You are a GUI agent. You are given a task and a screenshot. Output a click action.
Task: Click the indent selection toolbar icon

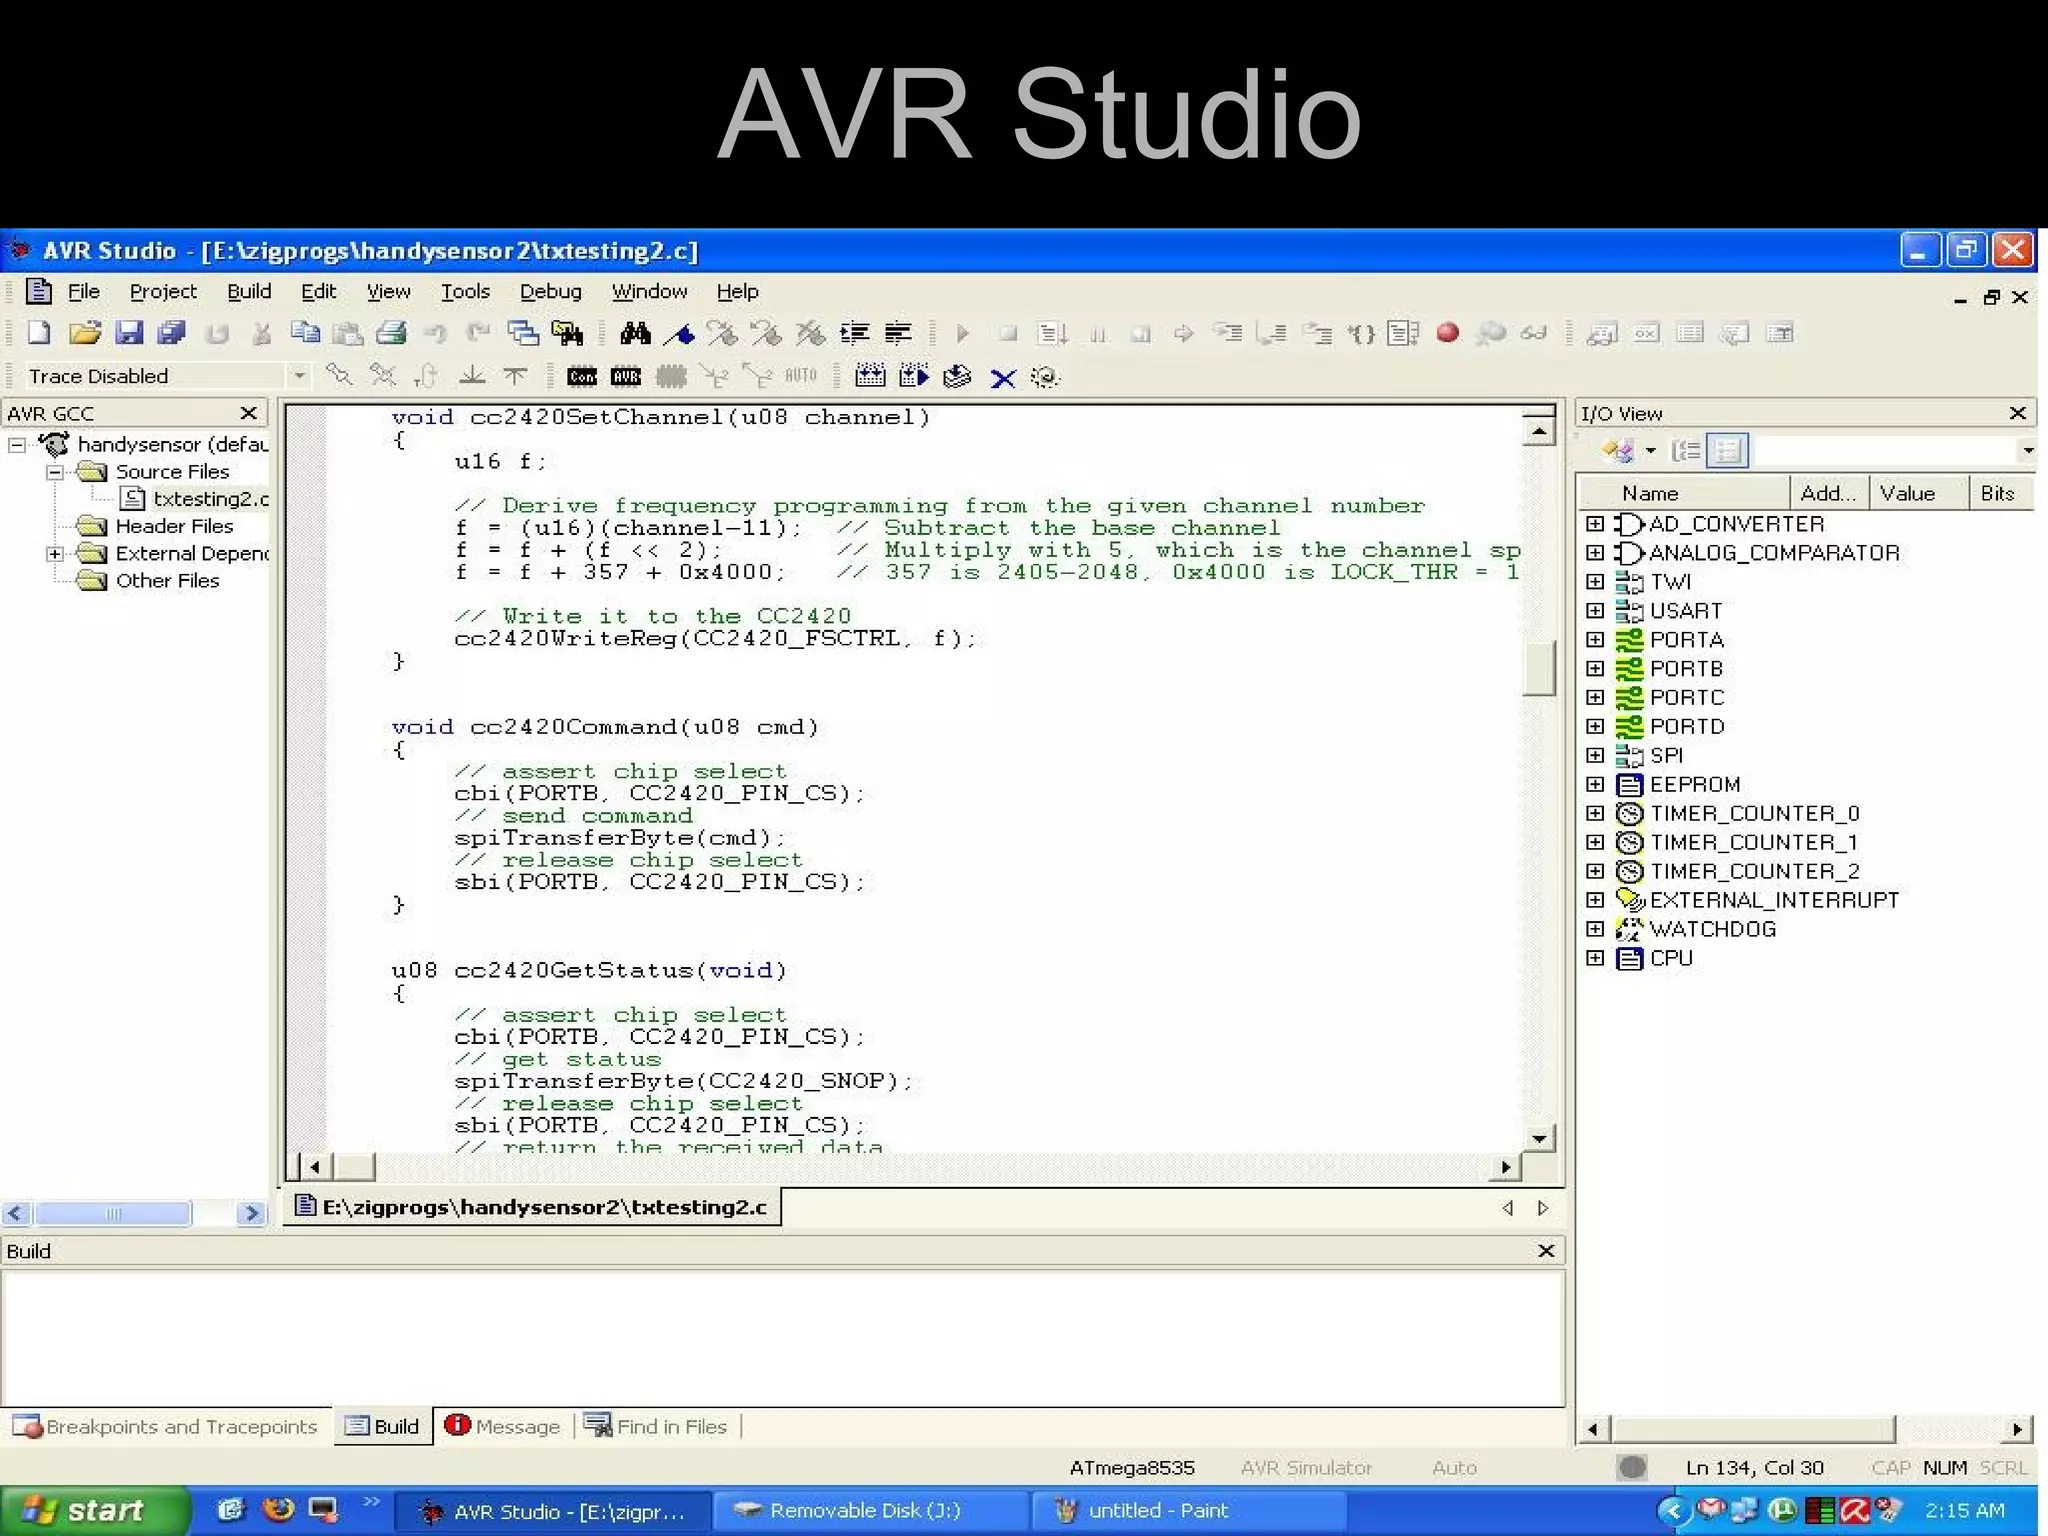[x=855, y=333]
